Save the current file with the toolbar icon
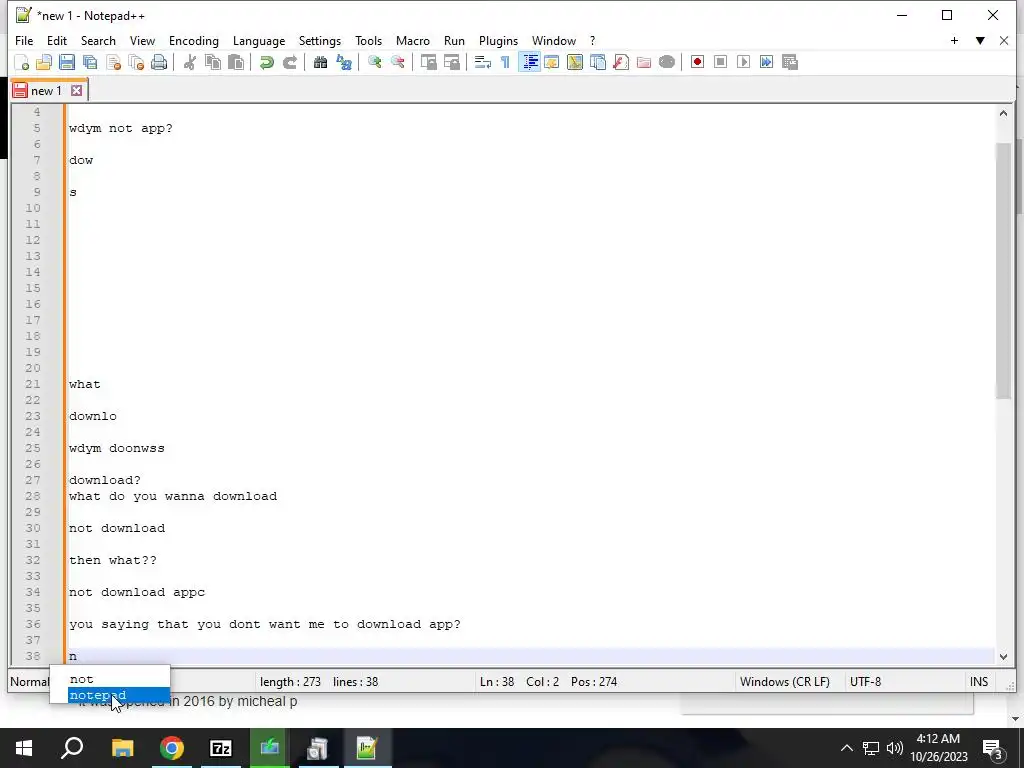1024x768 pixels. click(x=67, y=62)
